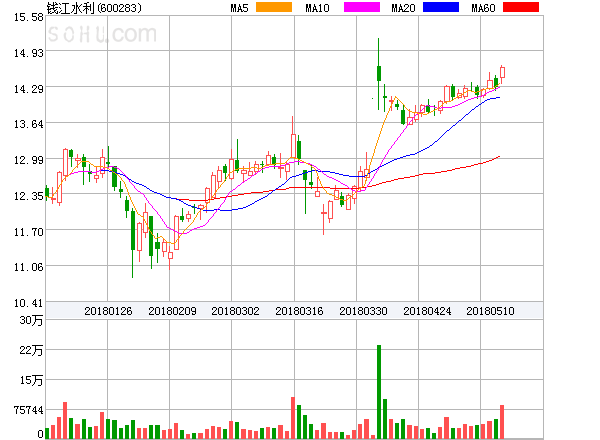Click the 14.93 price axis label

pyautogui.click(x=29, y=53)
